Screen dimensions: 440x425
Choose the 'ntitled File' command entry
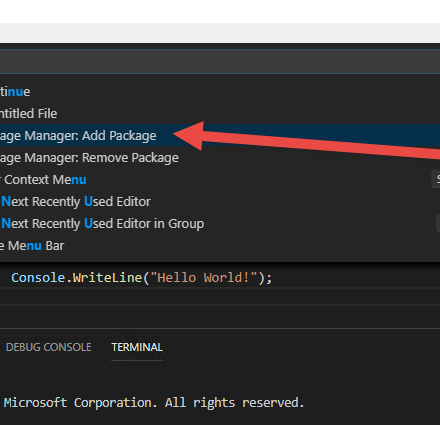point(220,114)
